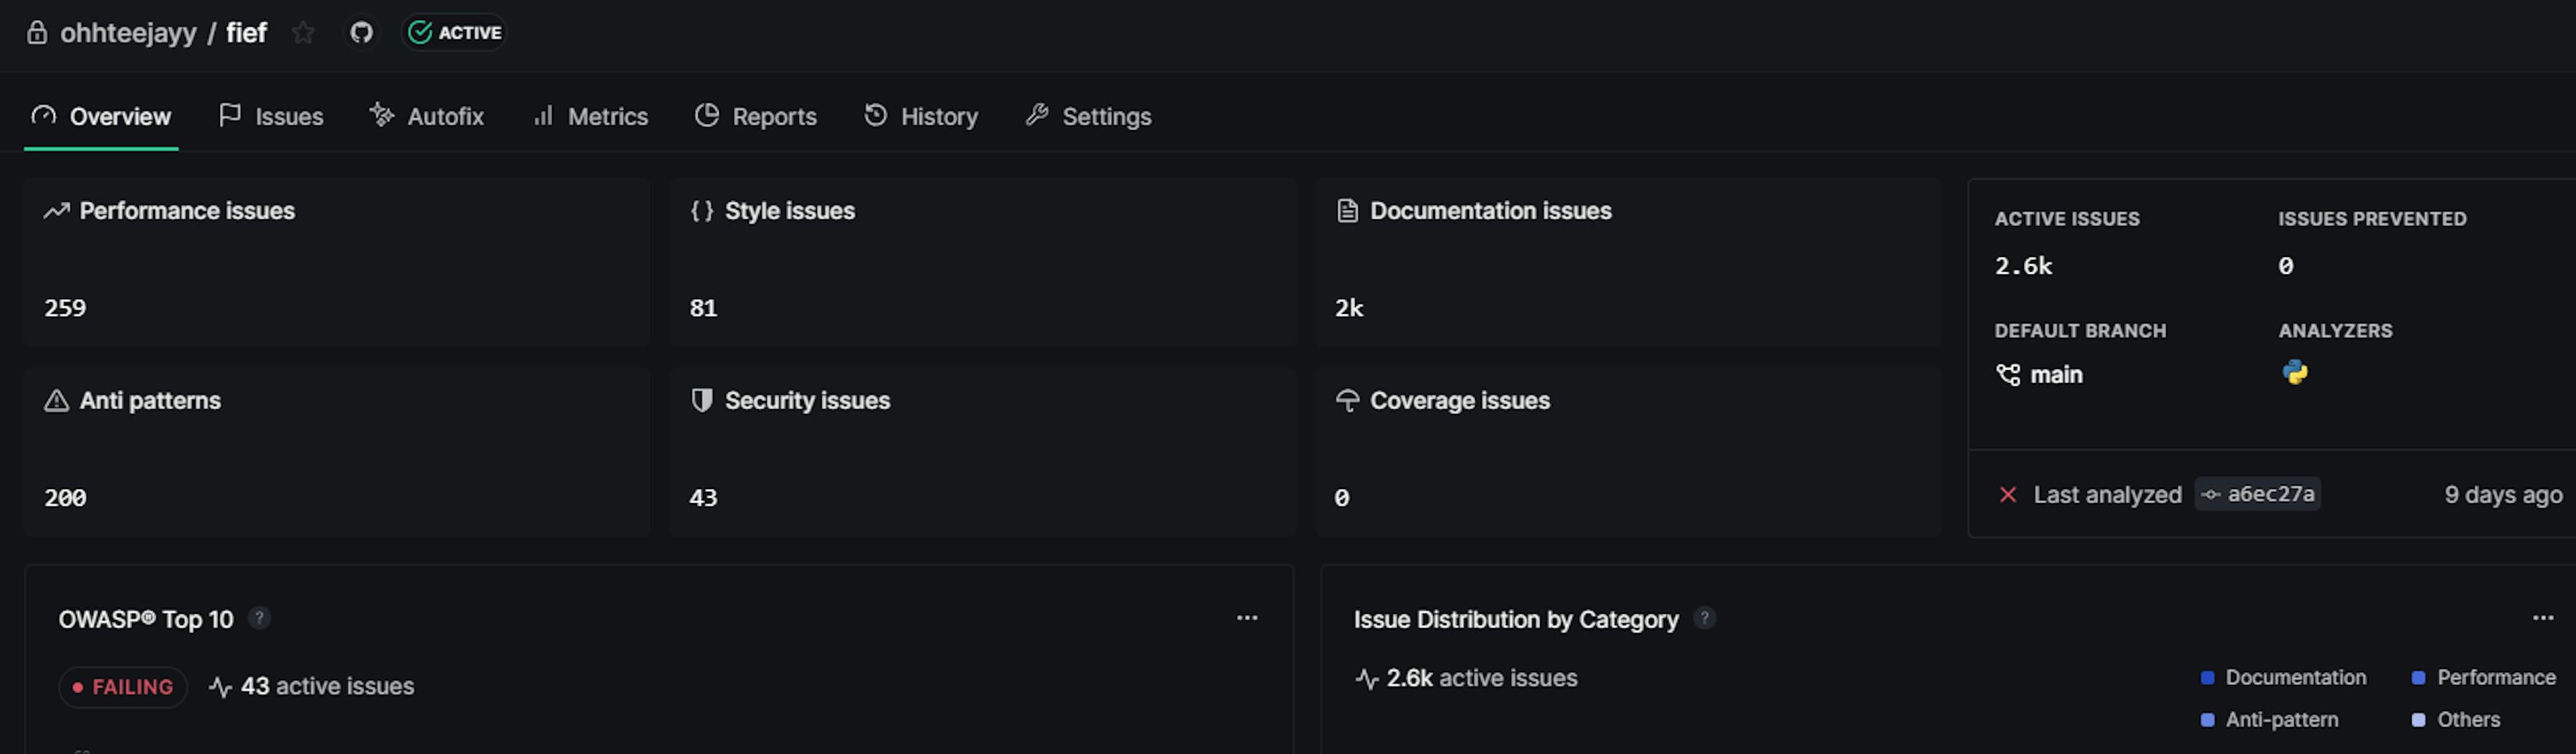Image resolution: width=2576 pixels, height=754 pixels.
Task: Click the History clock icon
Action: pyautogui.click(x=876, y=116)
